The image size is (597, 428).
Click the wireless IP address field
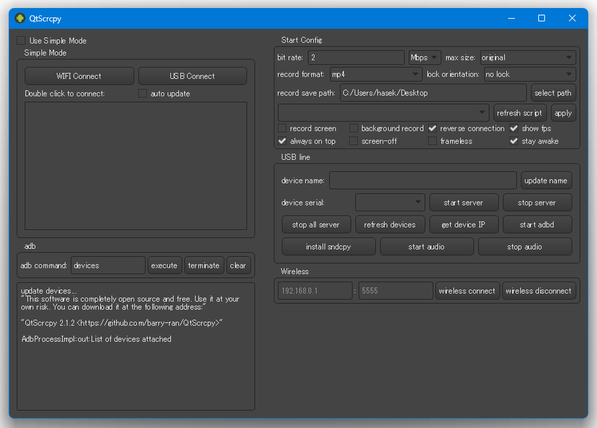tap(315, 291)
